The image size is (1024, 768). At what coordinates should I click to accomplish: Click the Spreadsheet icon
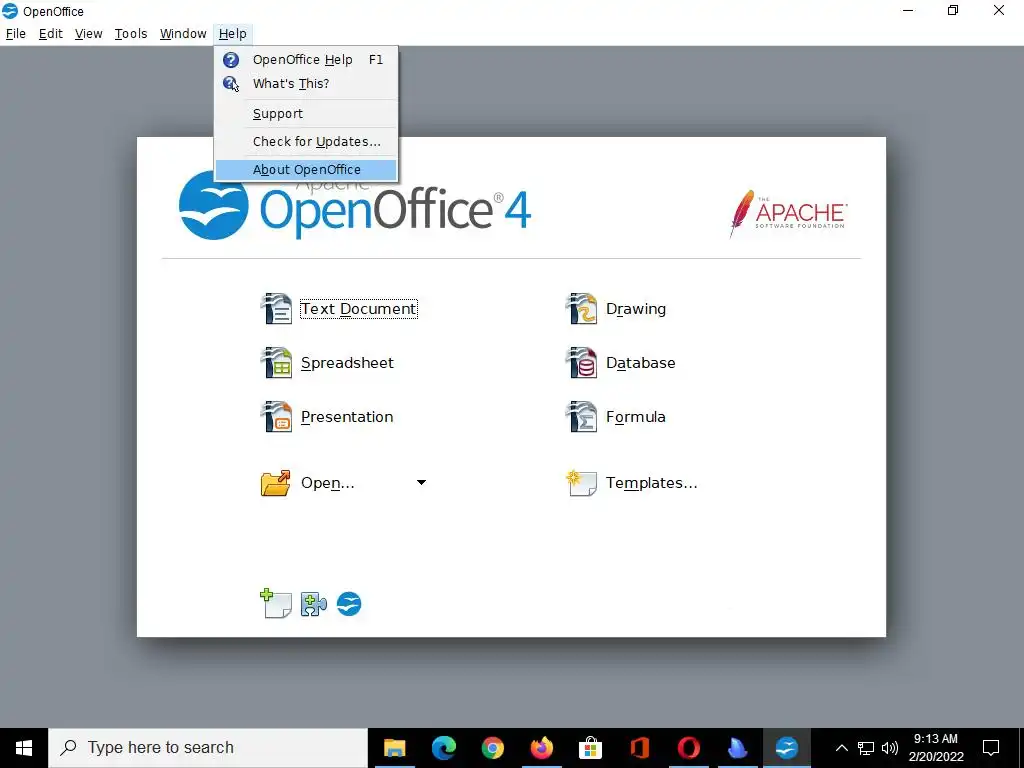coord(276,362)
